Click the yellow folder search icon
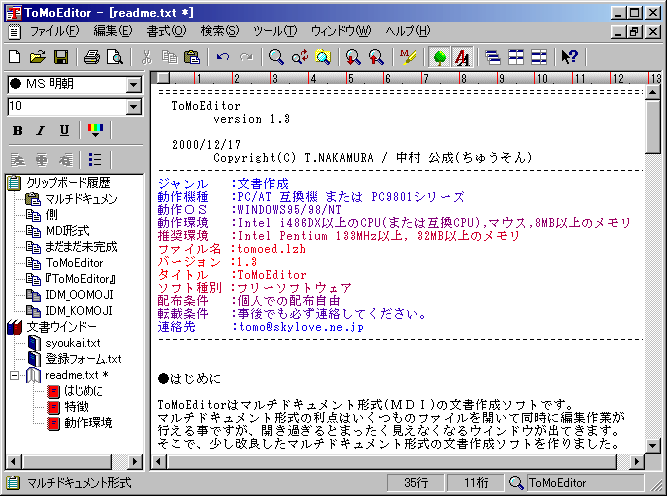The height and width of the screenshot is (496, 667). click(x=323, y=57)
